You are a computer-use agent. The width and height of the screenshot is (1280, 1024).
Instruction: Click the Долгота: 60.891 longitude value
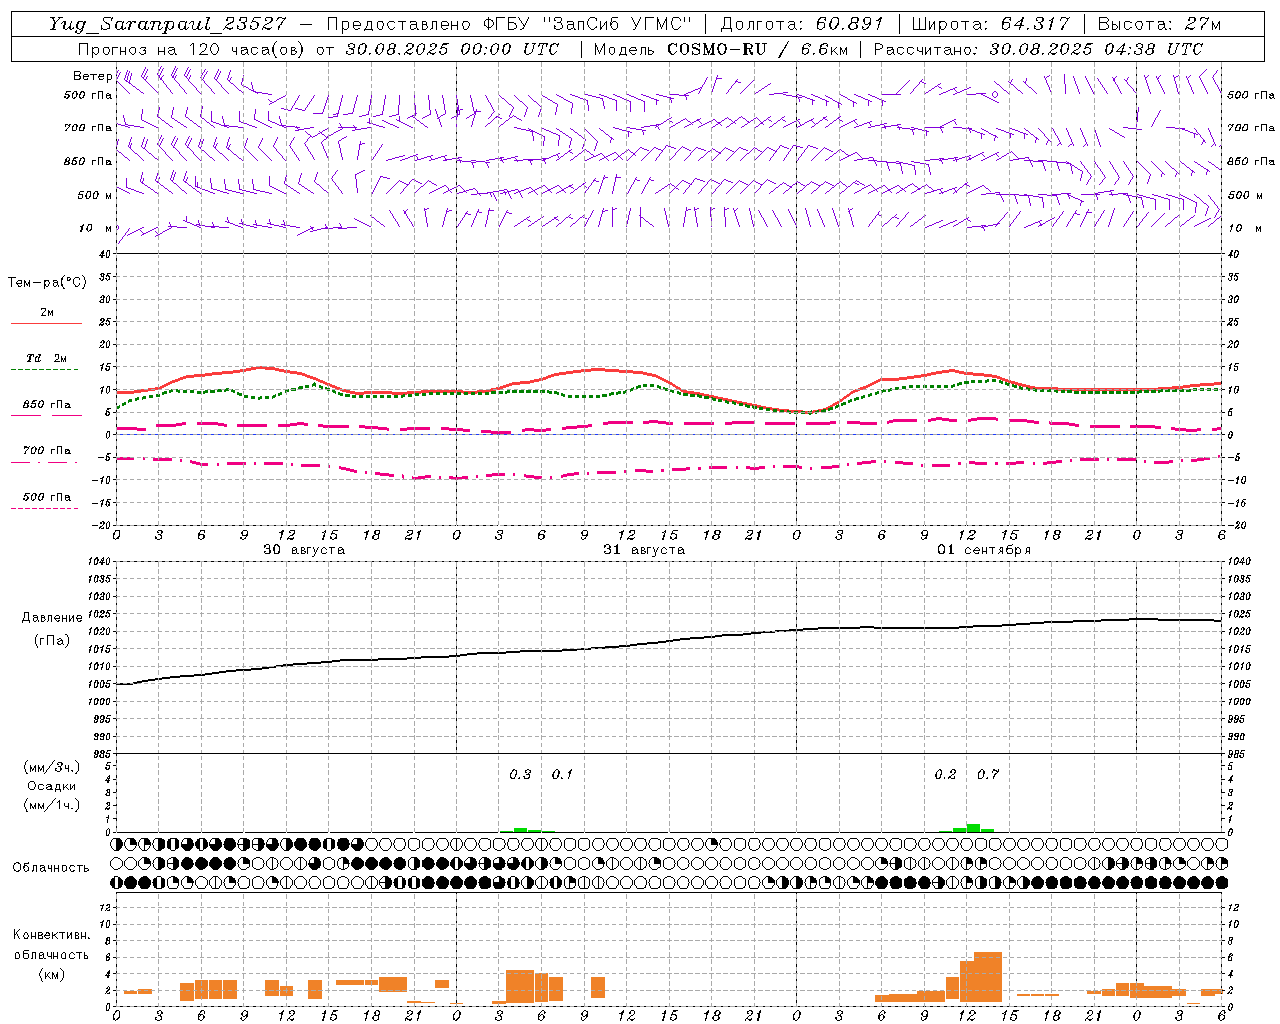point(802,24)
